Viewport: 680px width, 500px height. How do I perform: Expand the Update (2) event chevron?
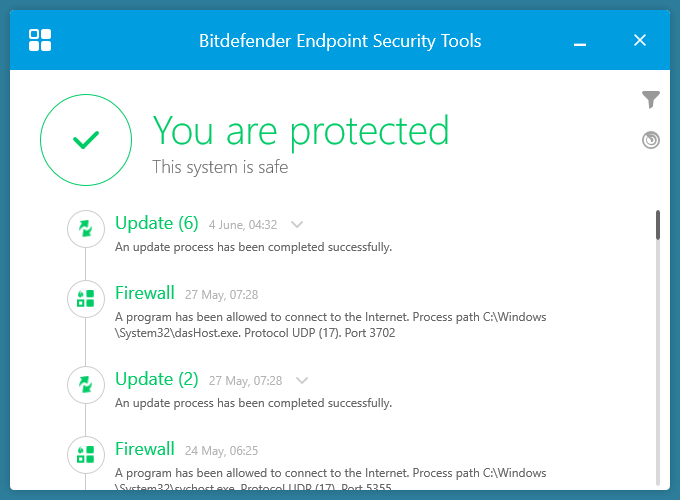302,381
